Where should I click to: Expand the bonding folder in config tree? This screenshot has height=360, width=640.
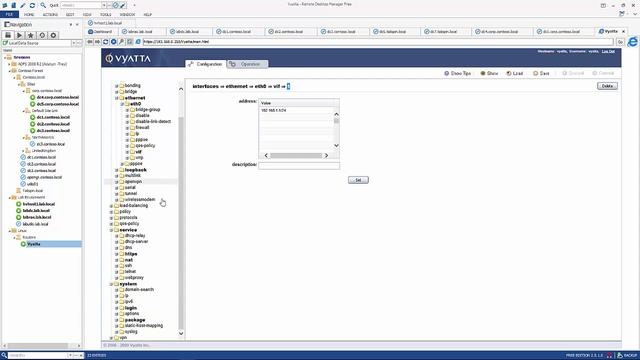pos(117,86)
